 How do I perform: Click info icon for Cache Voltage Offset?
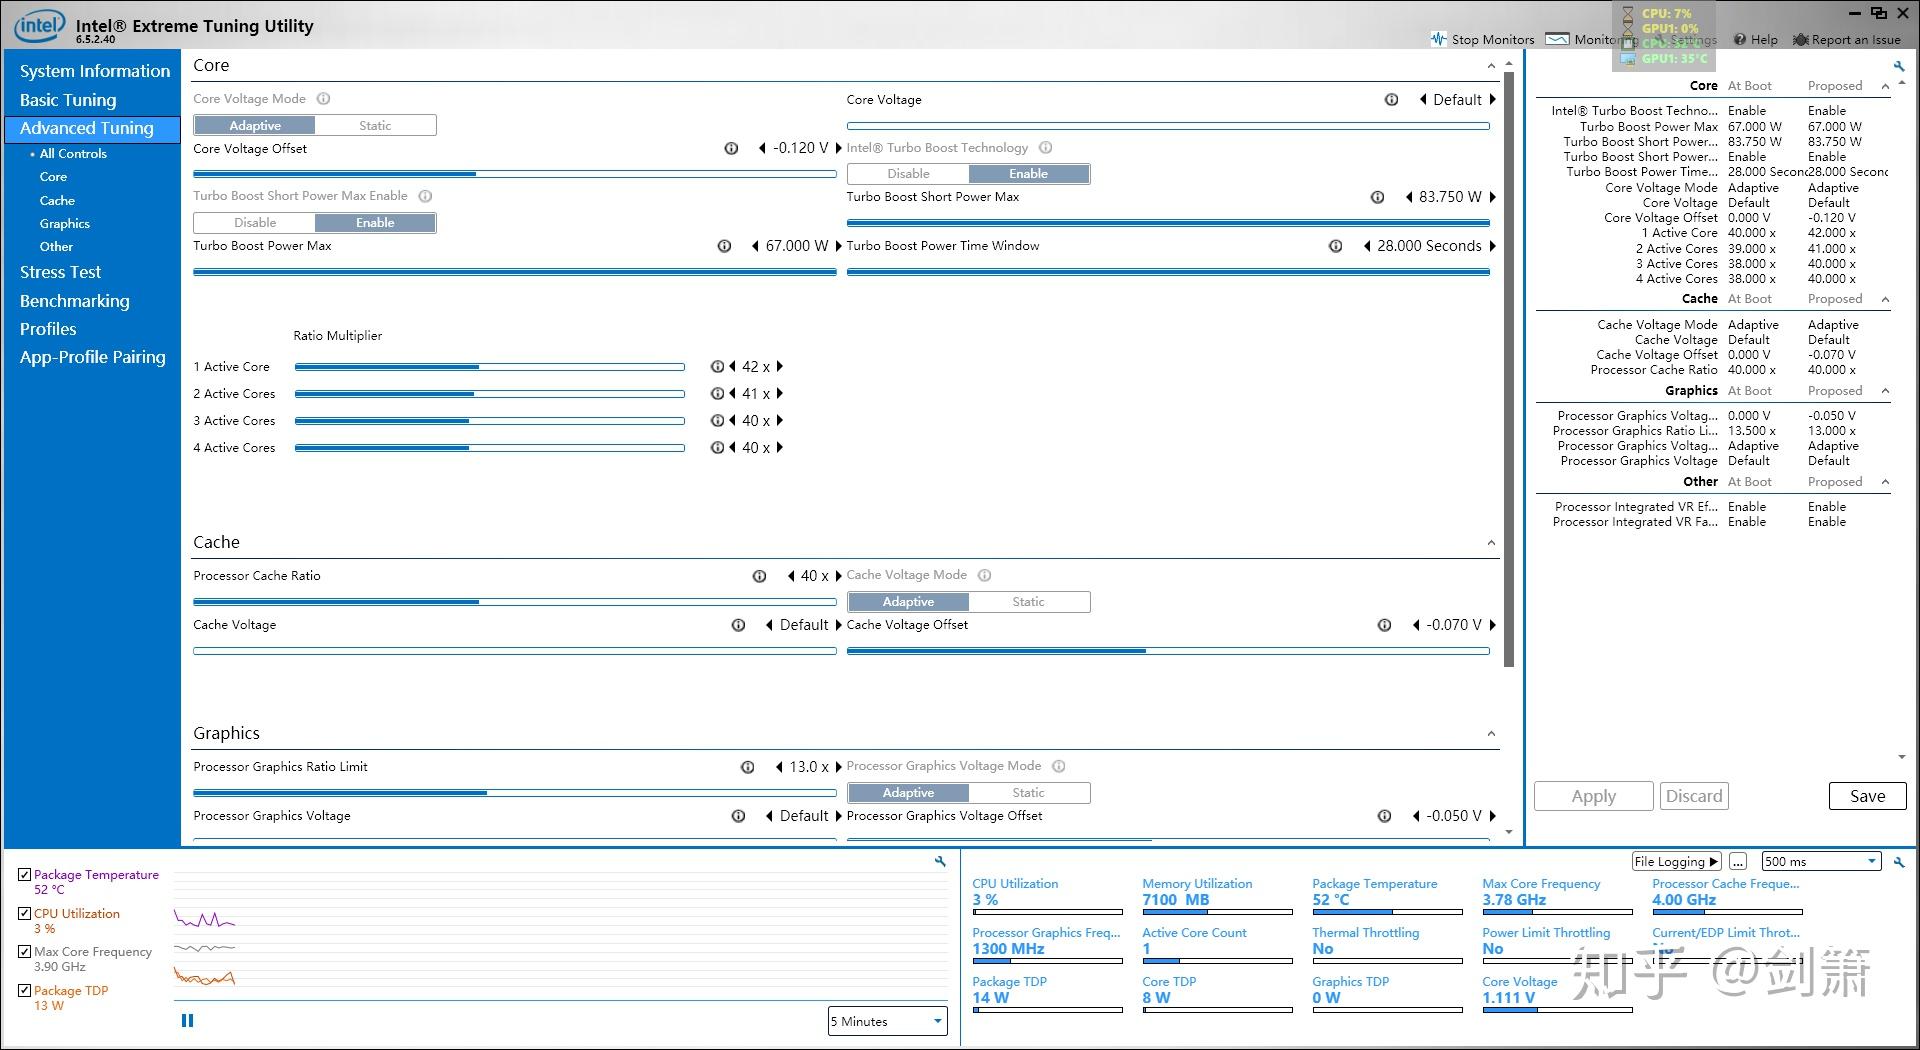point(1384,625)
